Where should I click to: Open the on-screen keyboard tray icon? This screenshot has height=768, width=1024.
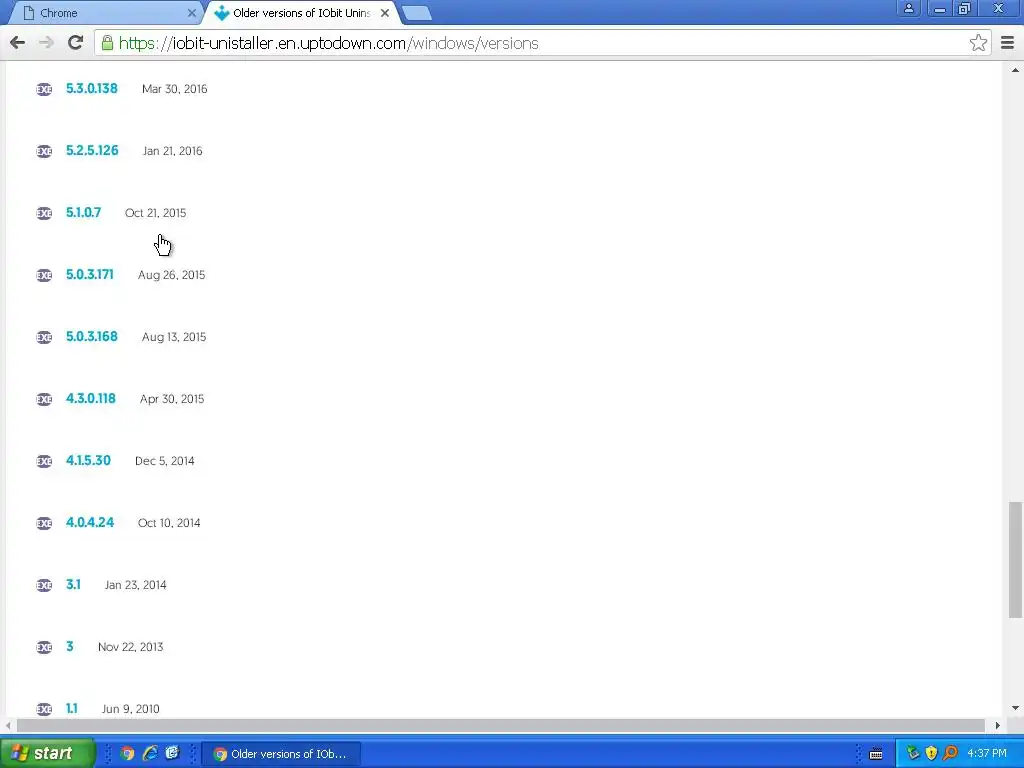(876, 754)
